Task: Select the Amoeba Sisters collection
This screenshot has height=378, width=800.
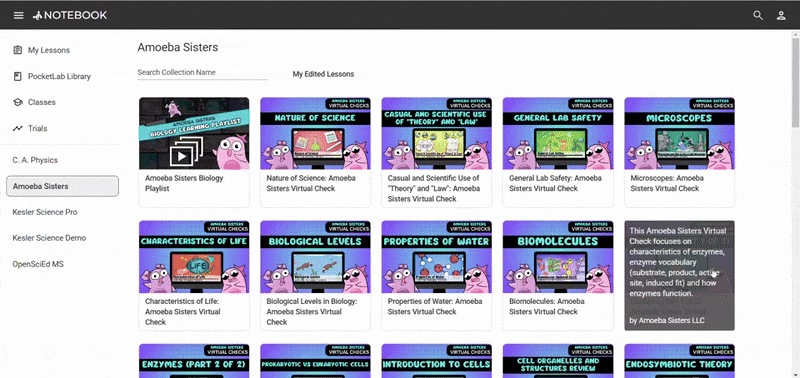Action: pyautogui.click(x=62, y=186)
